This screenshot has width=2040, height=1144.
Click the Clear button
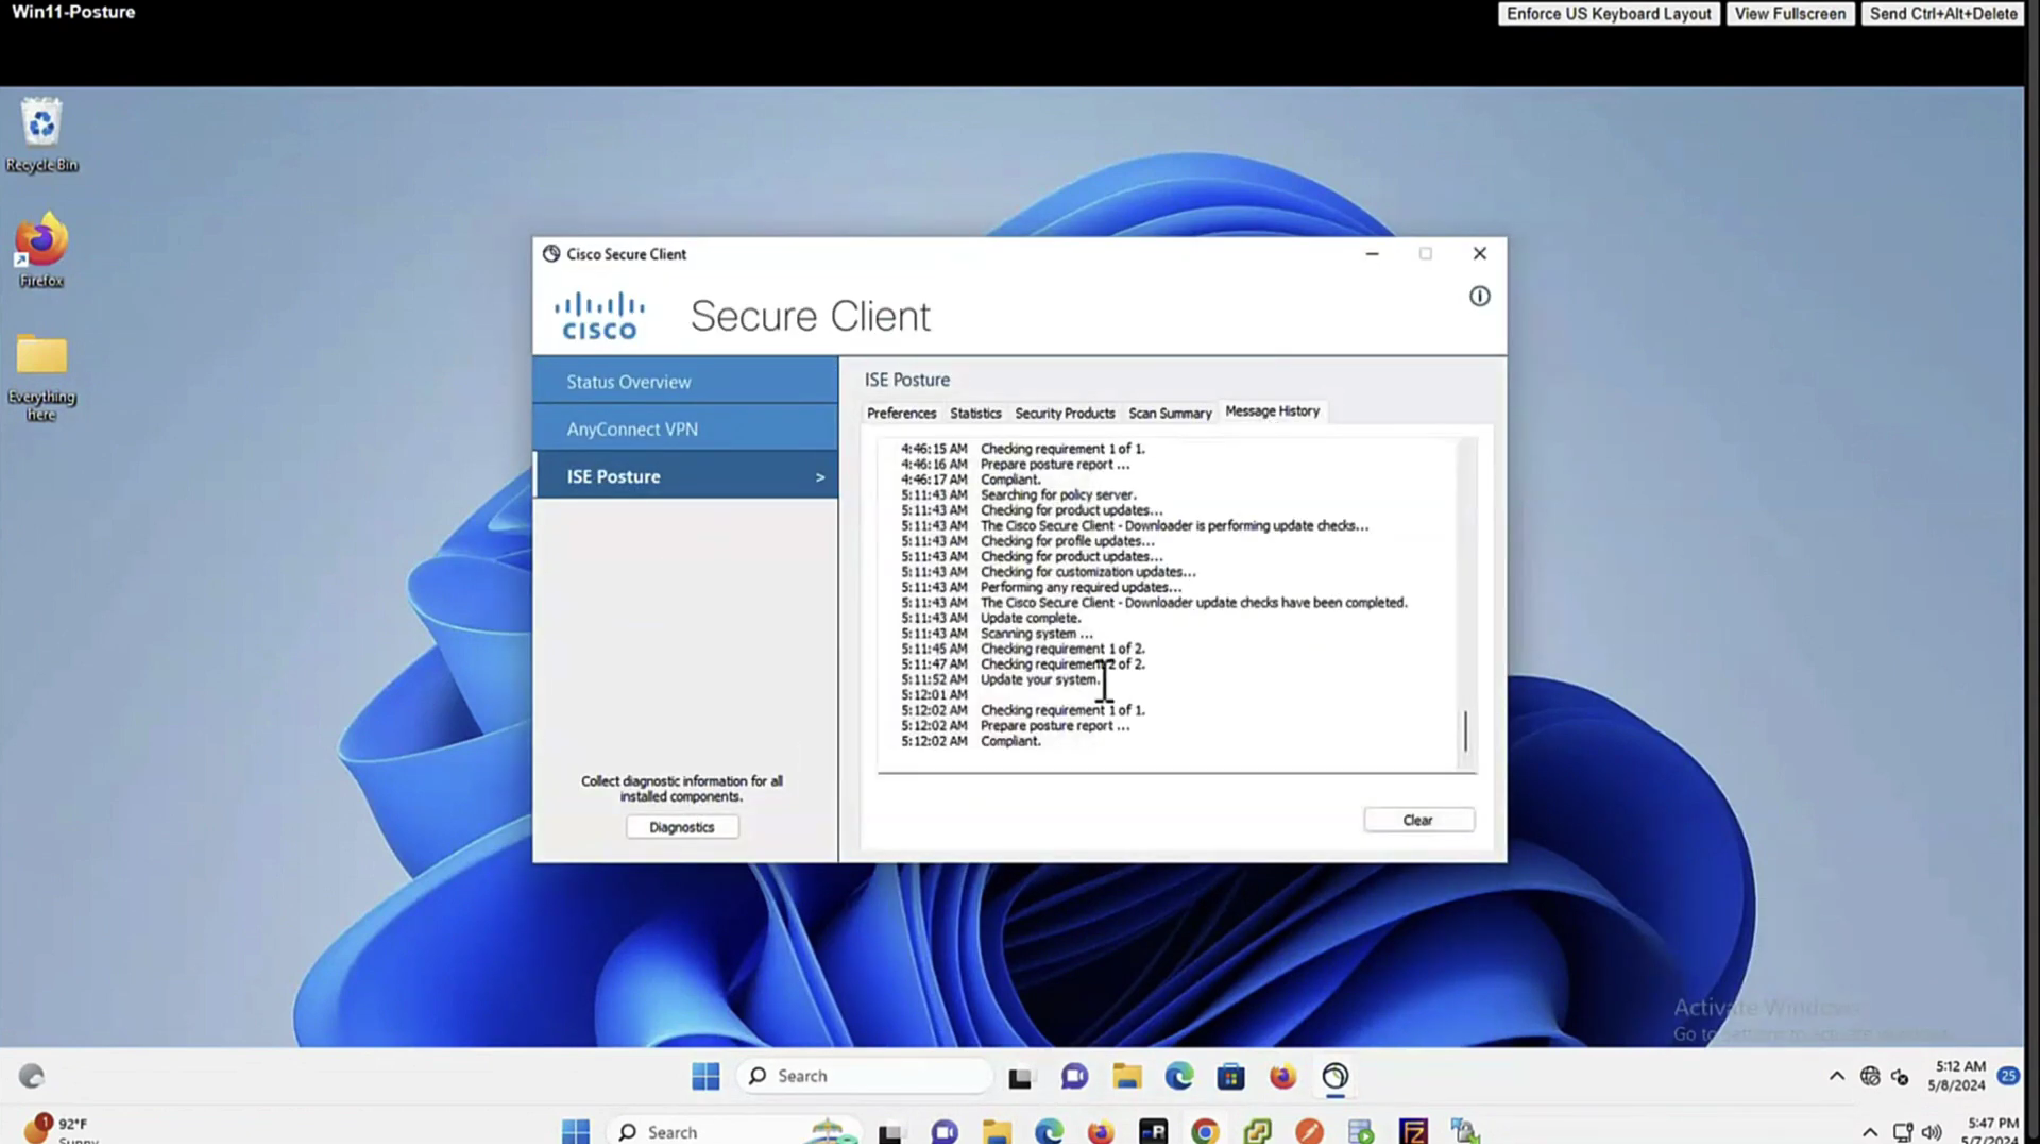point(1417,820)
